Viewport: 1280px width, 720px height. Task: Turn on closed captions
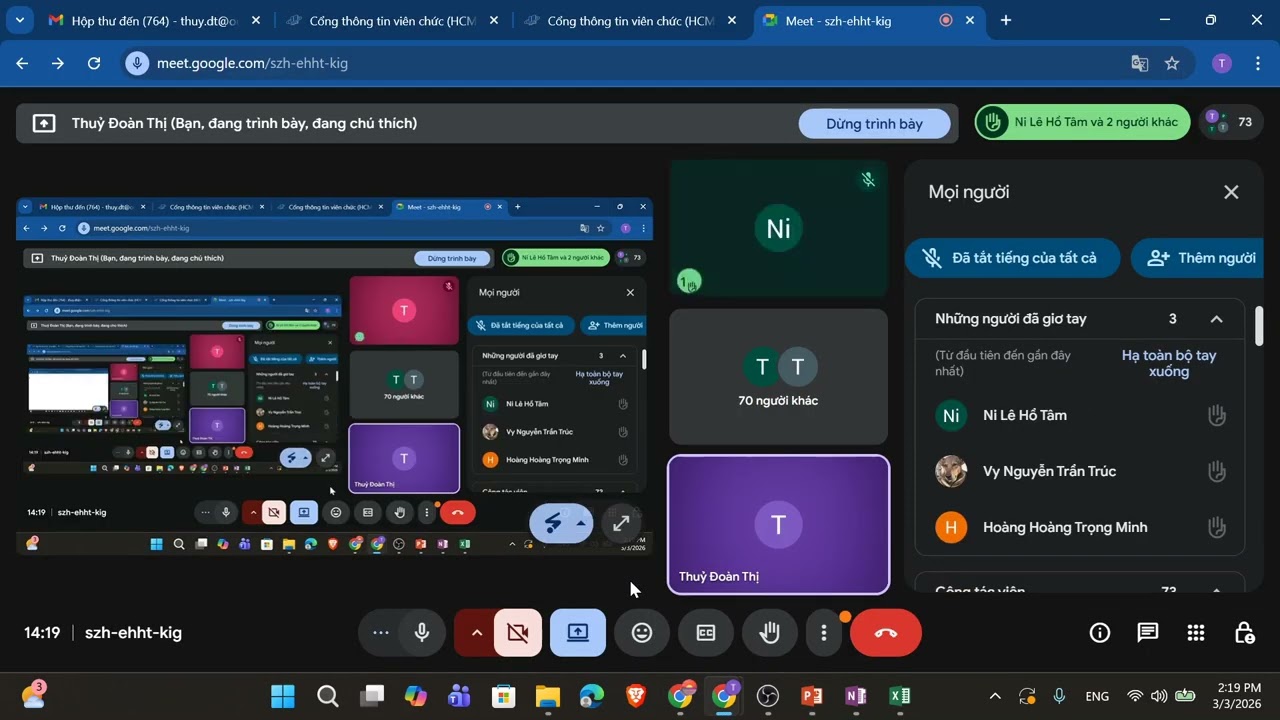(706, 633)
